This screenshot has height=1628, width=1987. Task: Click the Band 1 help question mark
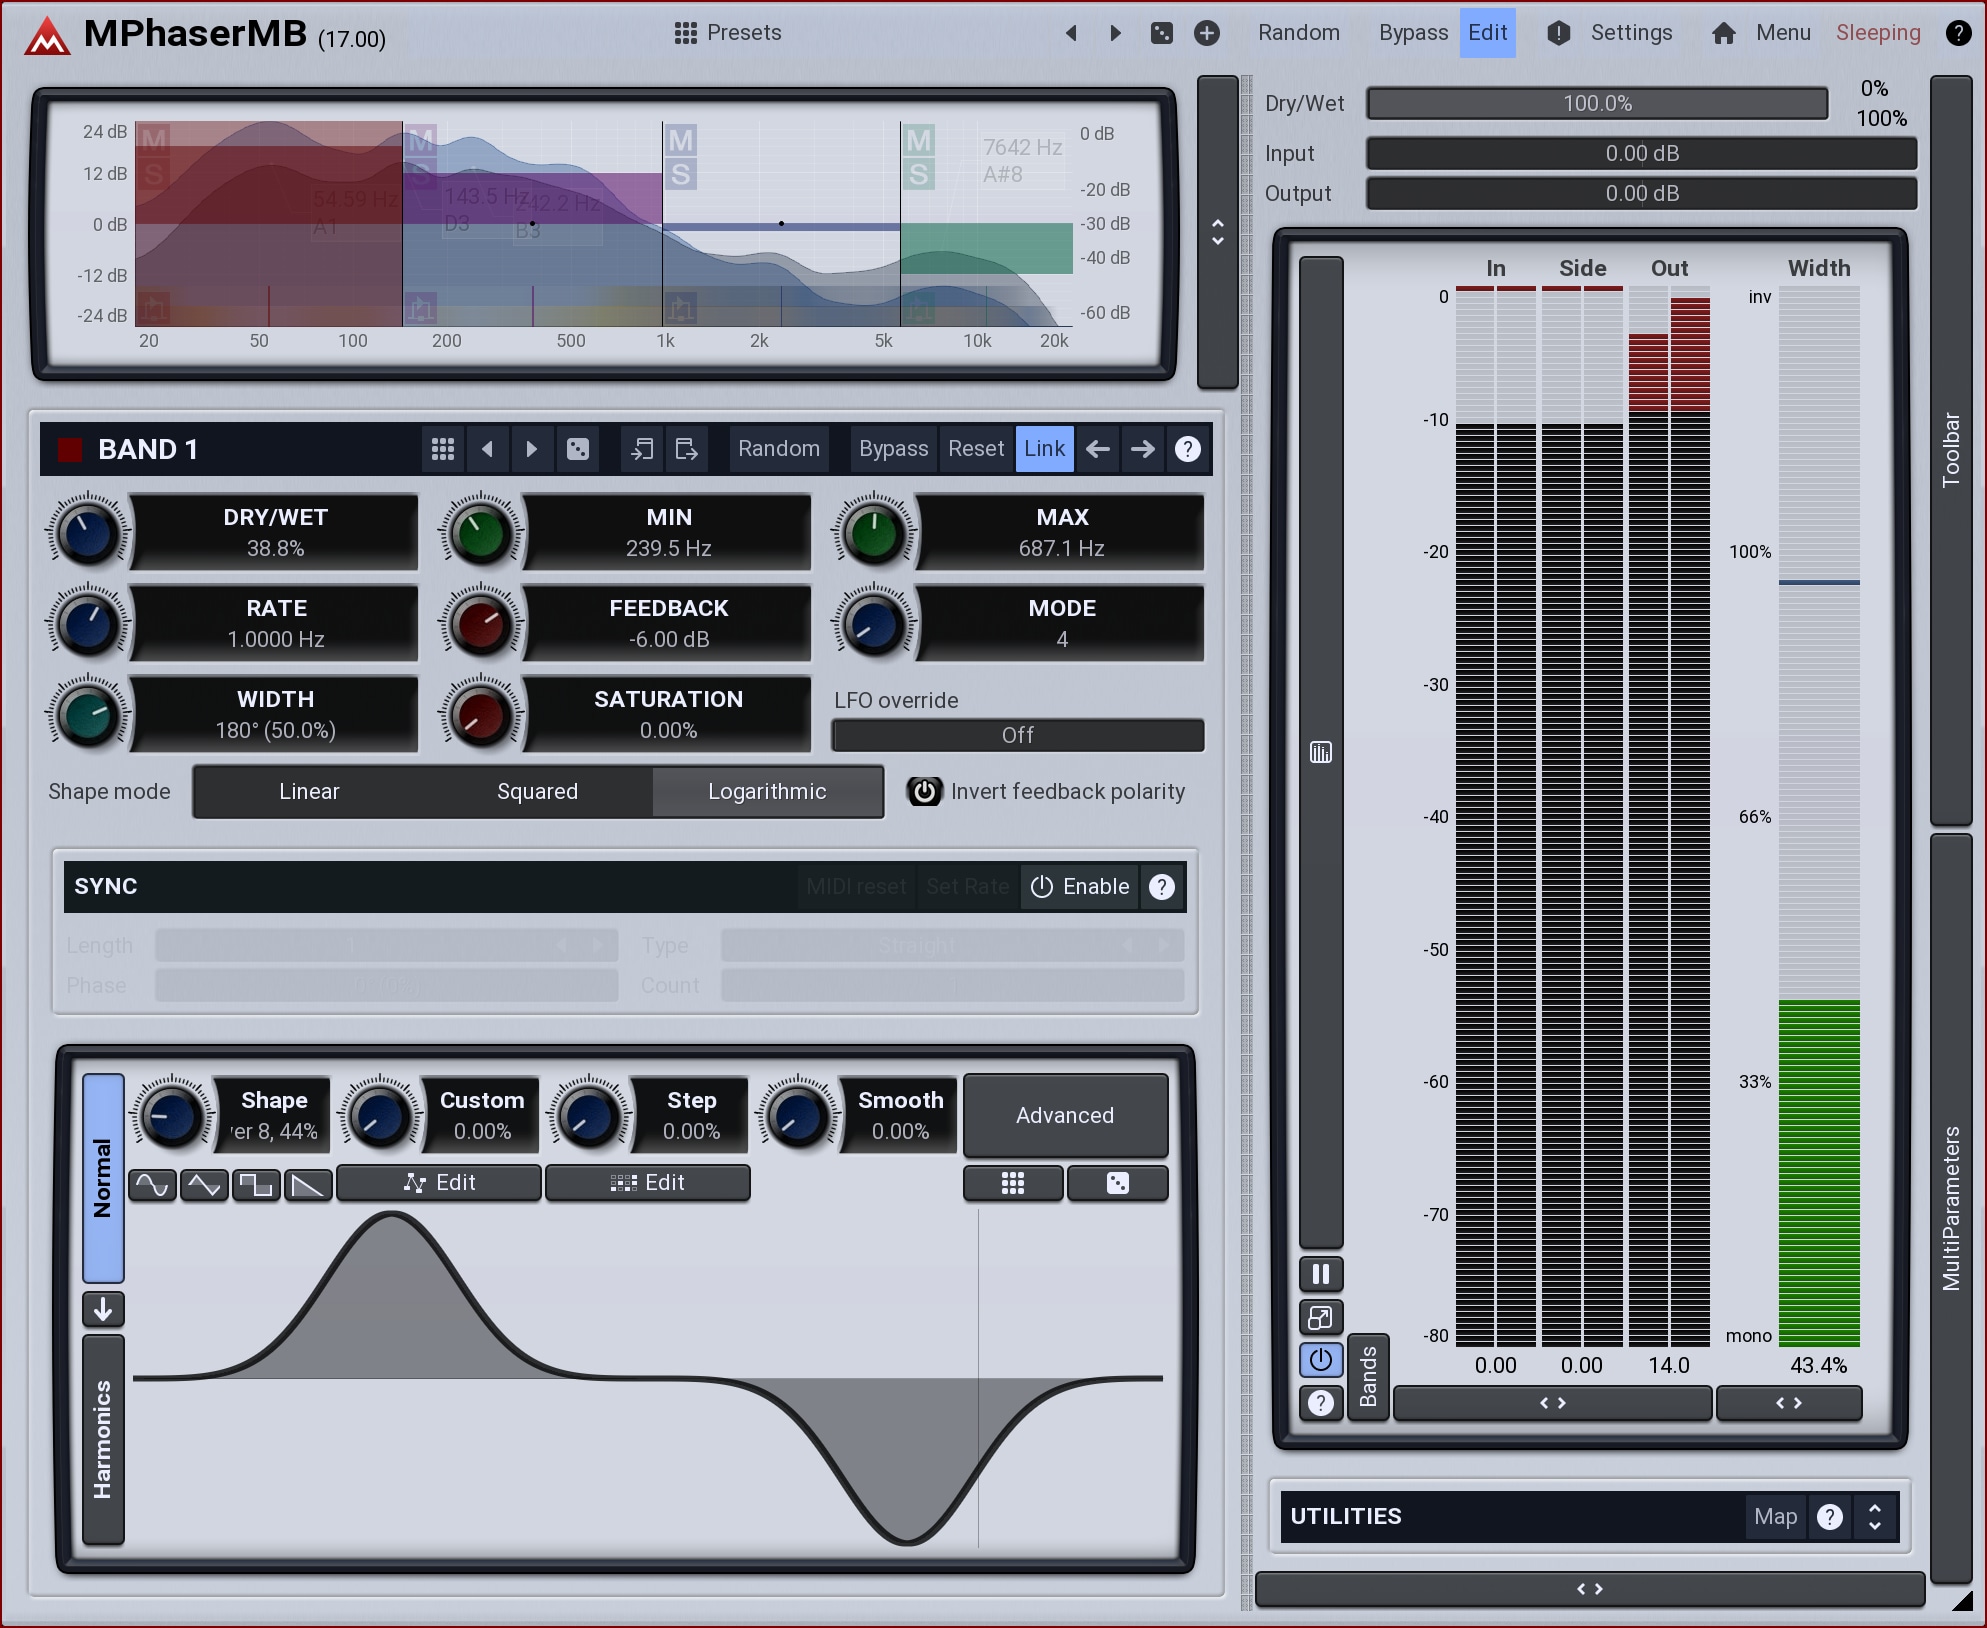tap(1187, 449)
